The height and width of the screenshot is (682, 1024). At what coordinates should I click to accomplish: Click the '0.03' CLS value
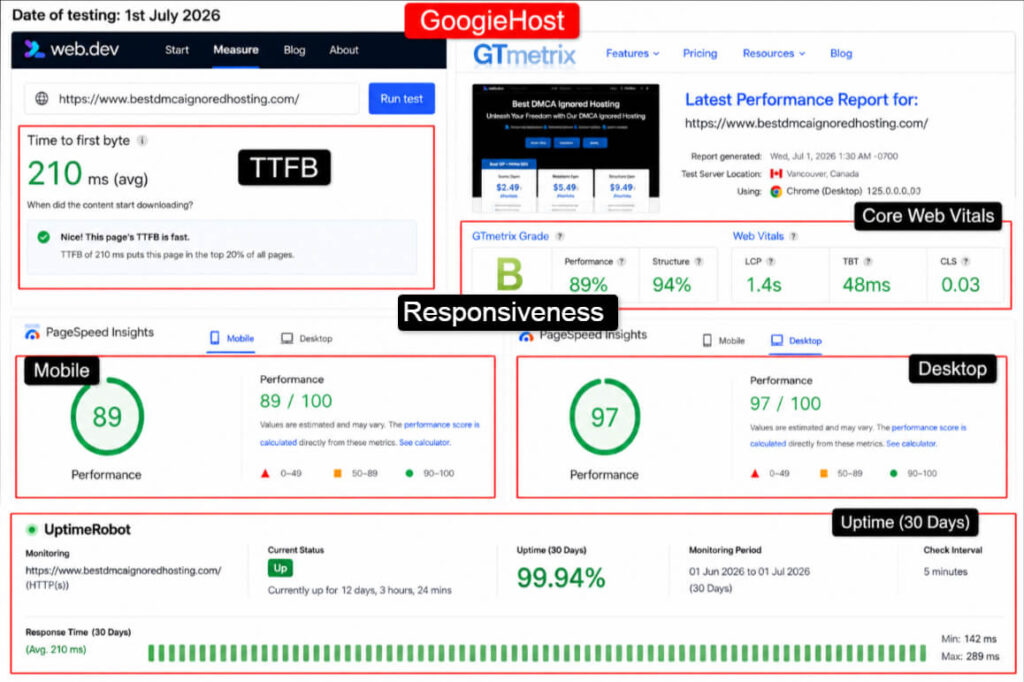click(x=960, y=285)
